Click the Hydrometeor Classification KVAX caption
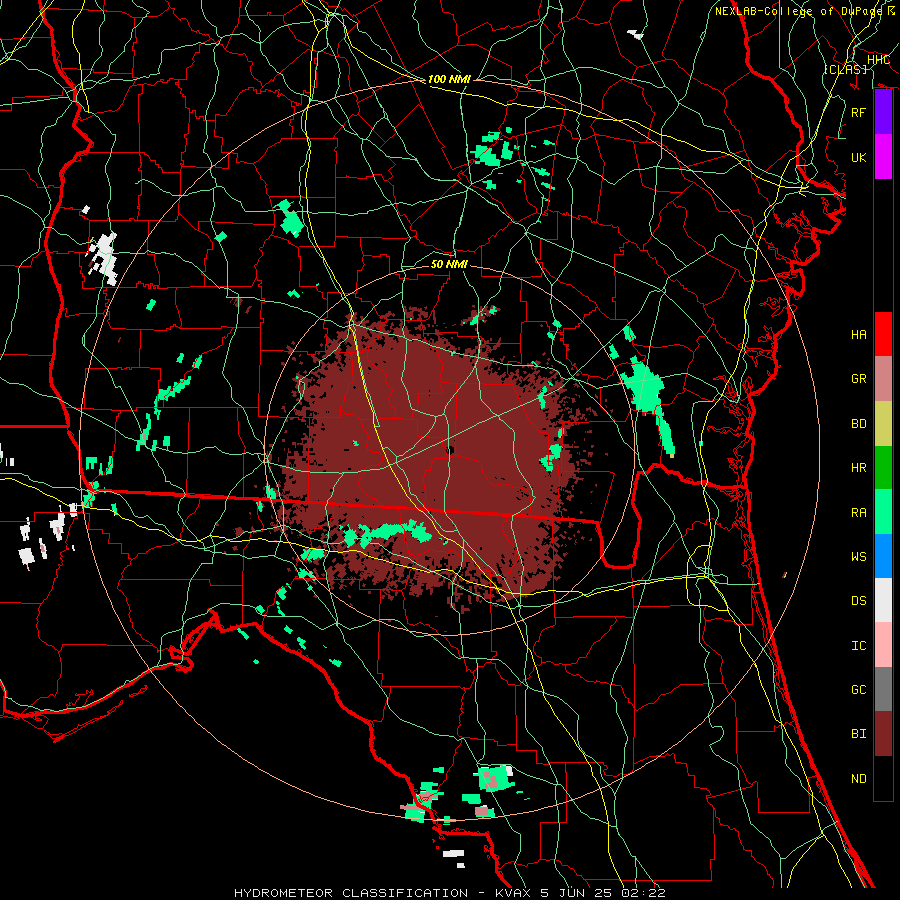This screenshot has height=900, width=900. point(449,893)
